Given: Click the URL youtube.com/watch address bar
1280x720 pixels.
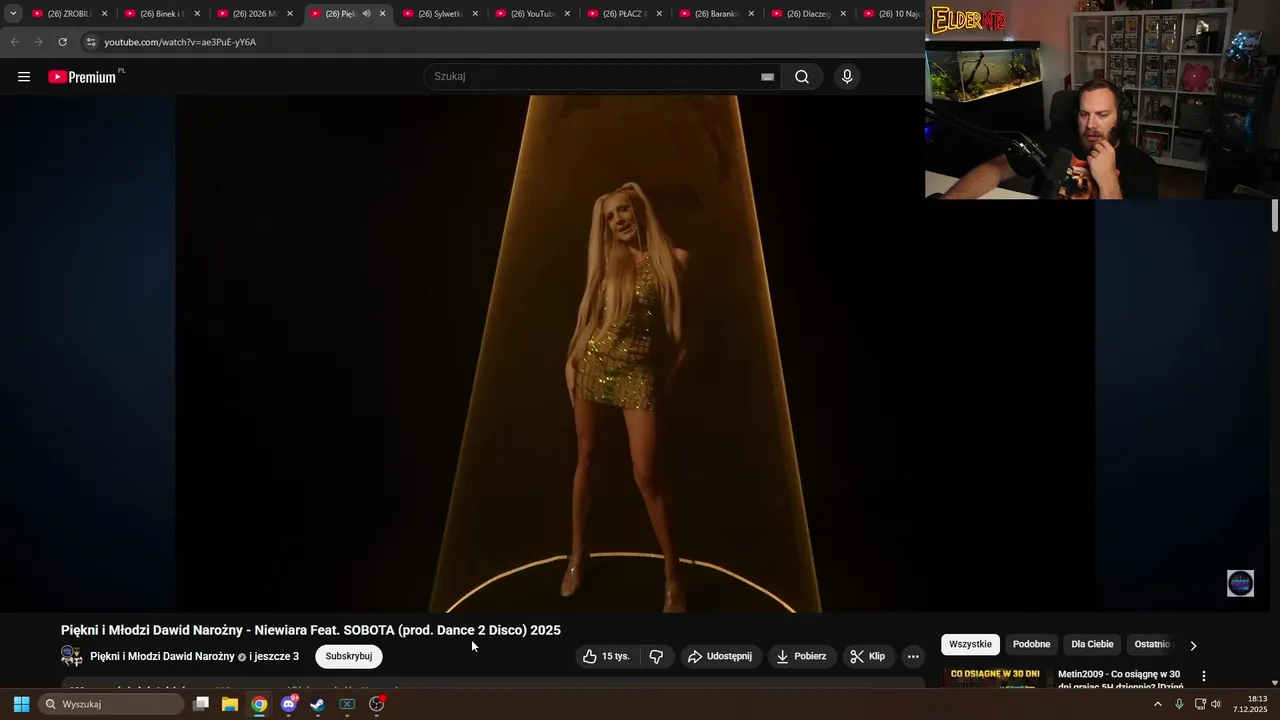Looking at the screenshot, I should [x=180, y=42].
